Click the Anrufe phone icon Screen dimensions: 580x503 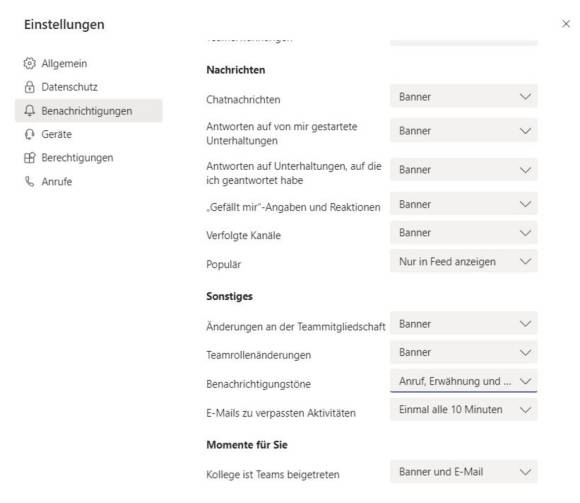[30, 181]
